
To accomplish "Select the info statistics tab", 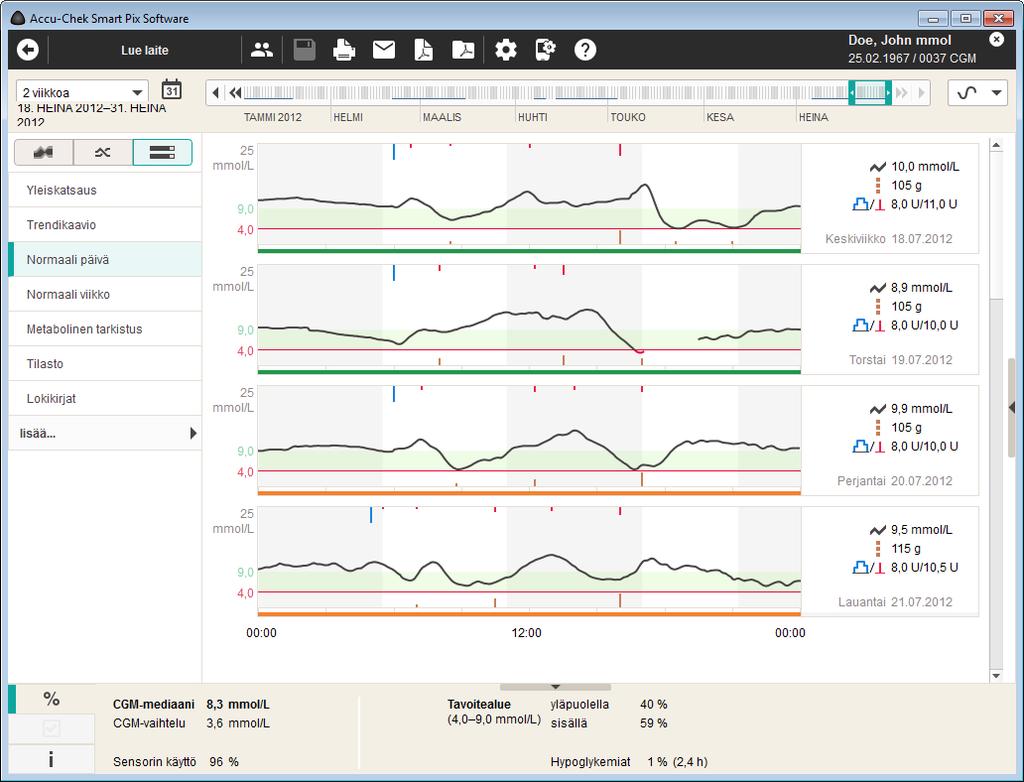I will pyautogui.click(x=52, y=759).
